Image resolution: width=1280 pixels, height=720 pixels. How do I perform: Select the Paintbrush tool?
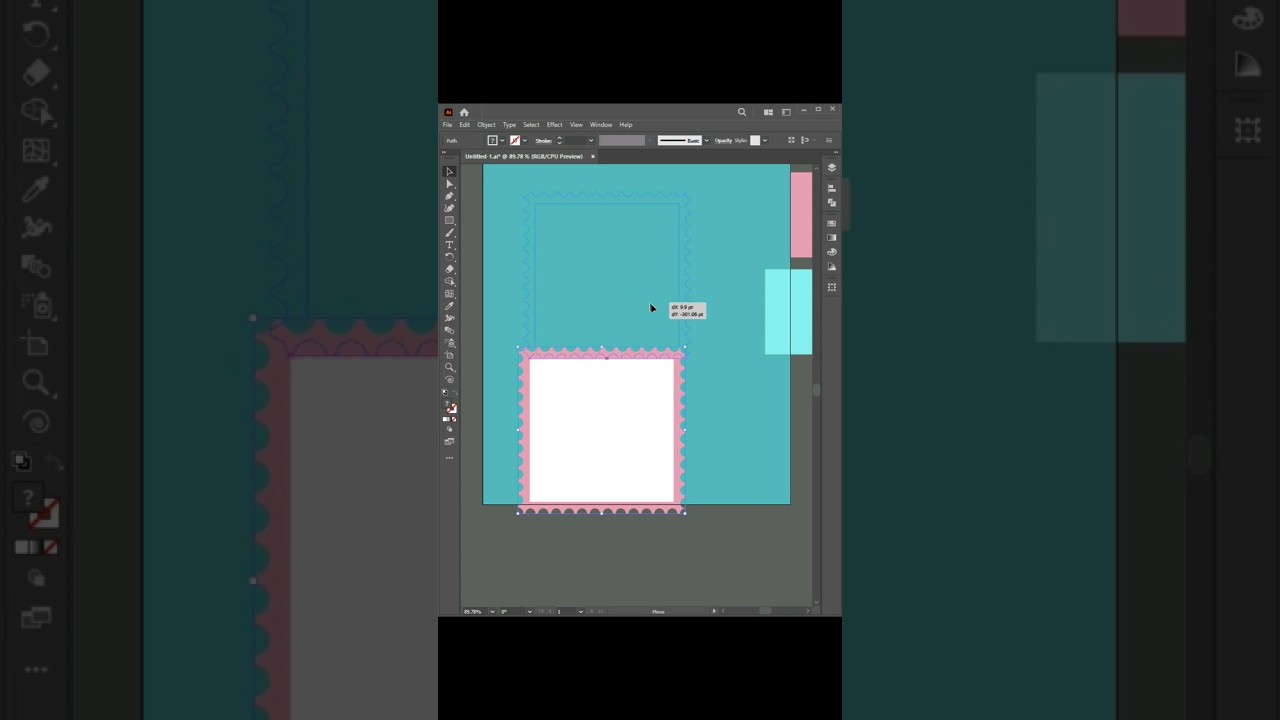(x=449, y=232)
